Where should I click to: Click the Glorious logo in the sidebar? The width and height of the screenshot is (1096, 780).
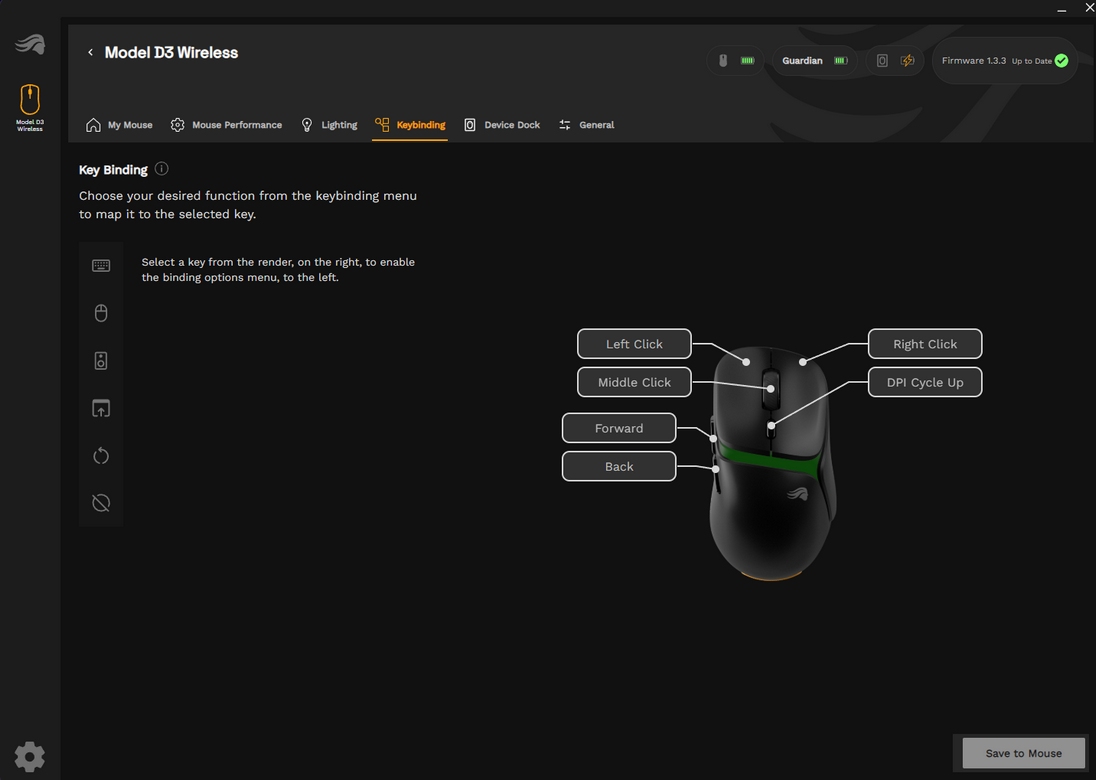(x=30, y=45)
